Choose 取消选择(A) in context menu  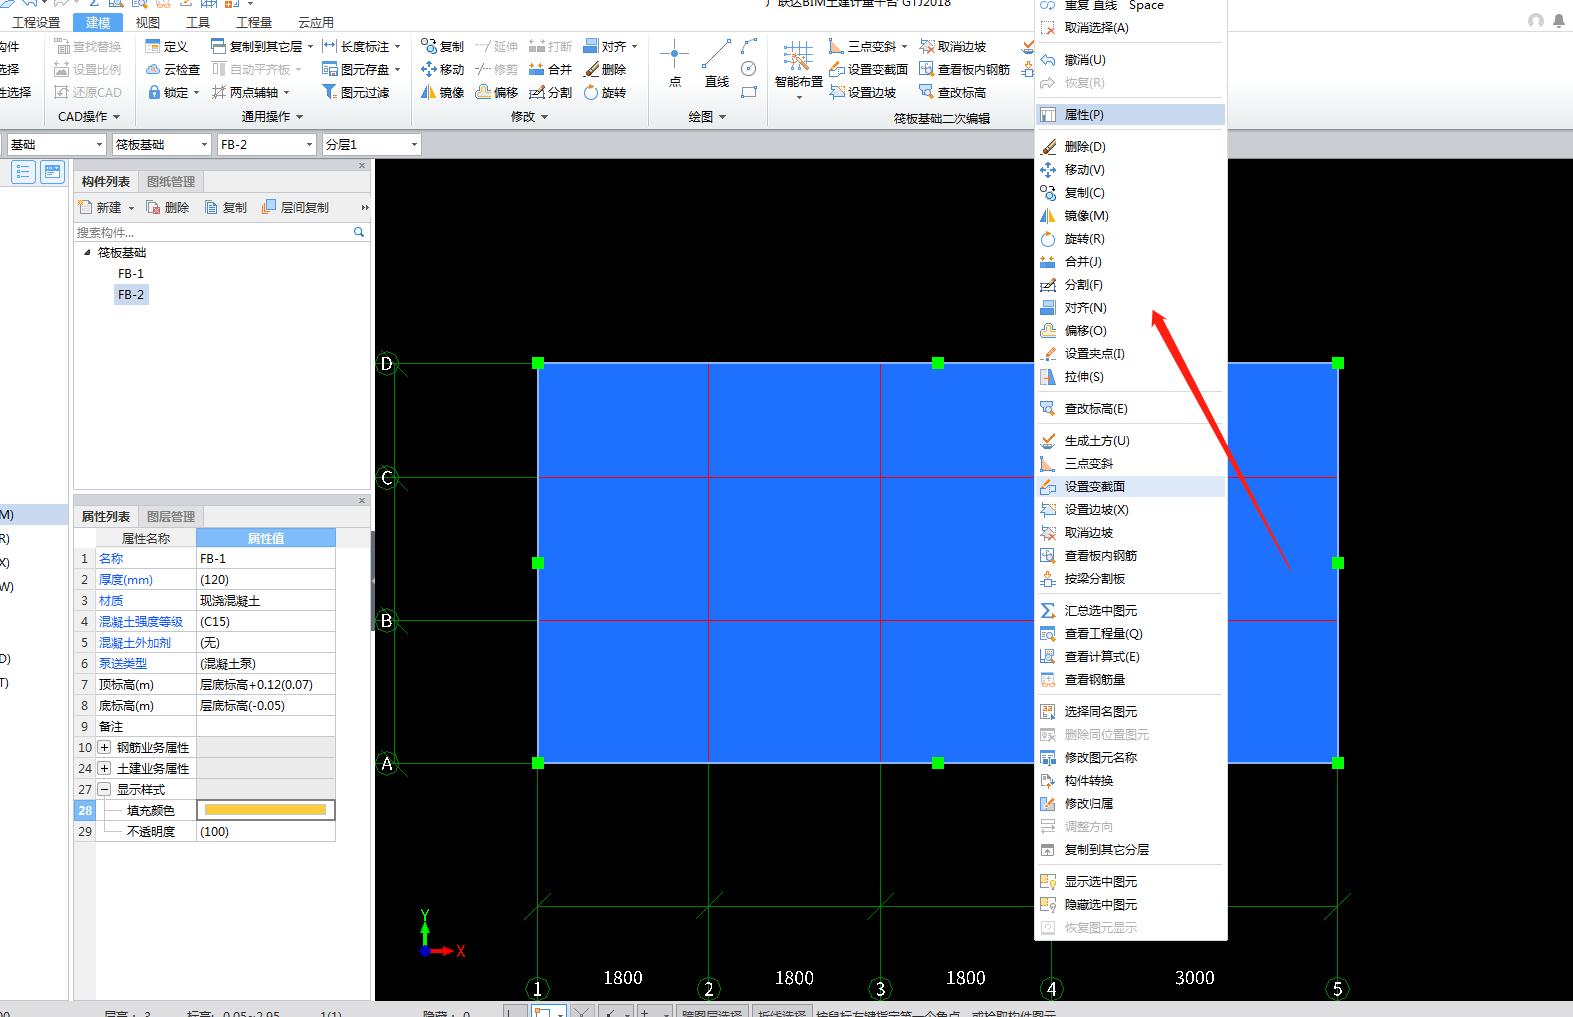[x=1131, y=28]
